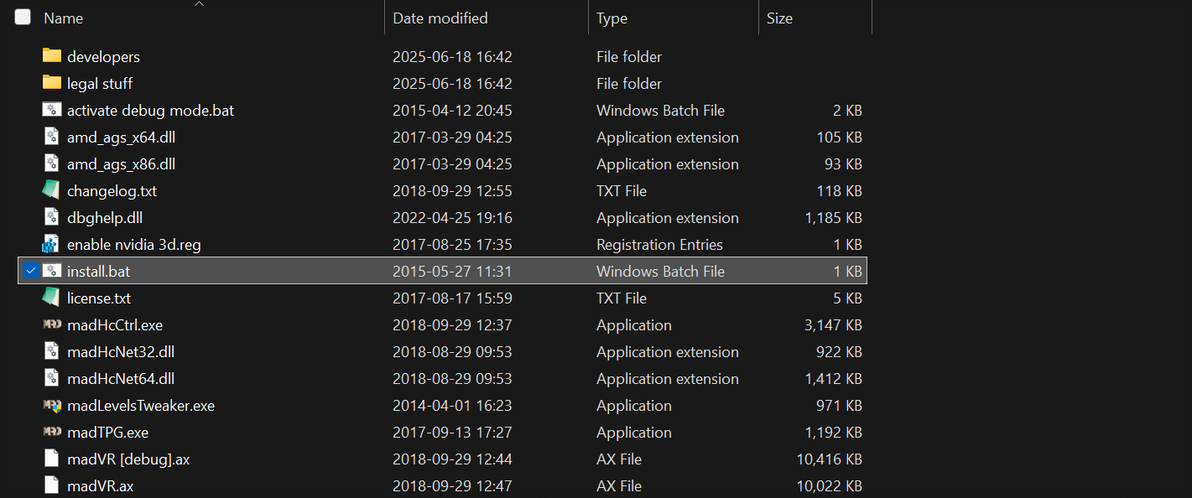
Task: Click the madTPG.exe application icon
Action: coord(52,432)
